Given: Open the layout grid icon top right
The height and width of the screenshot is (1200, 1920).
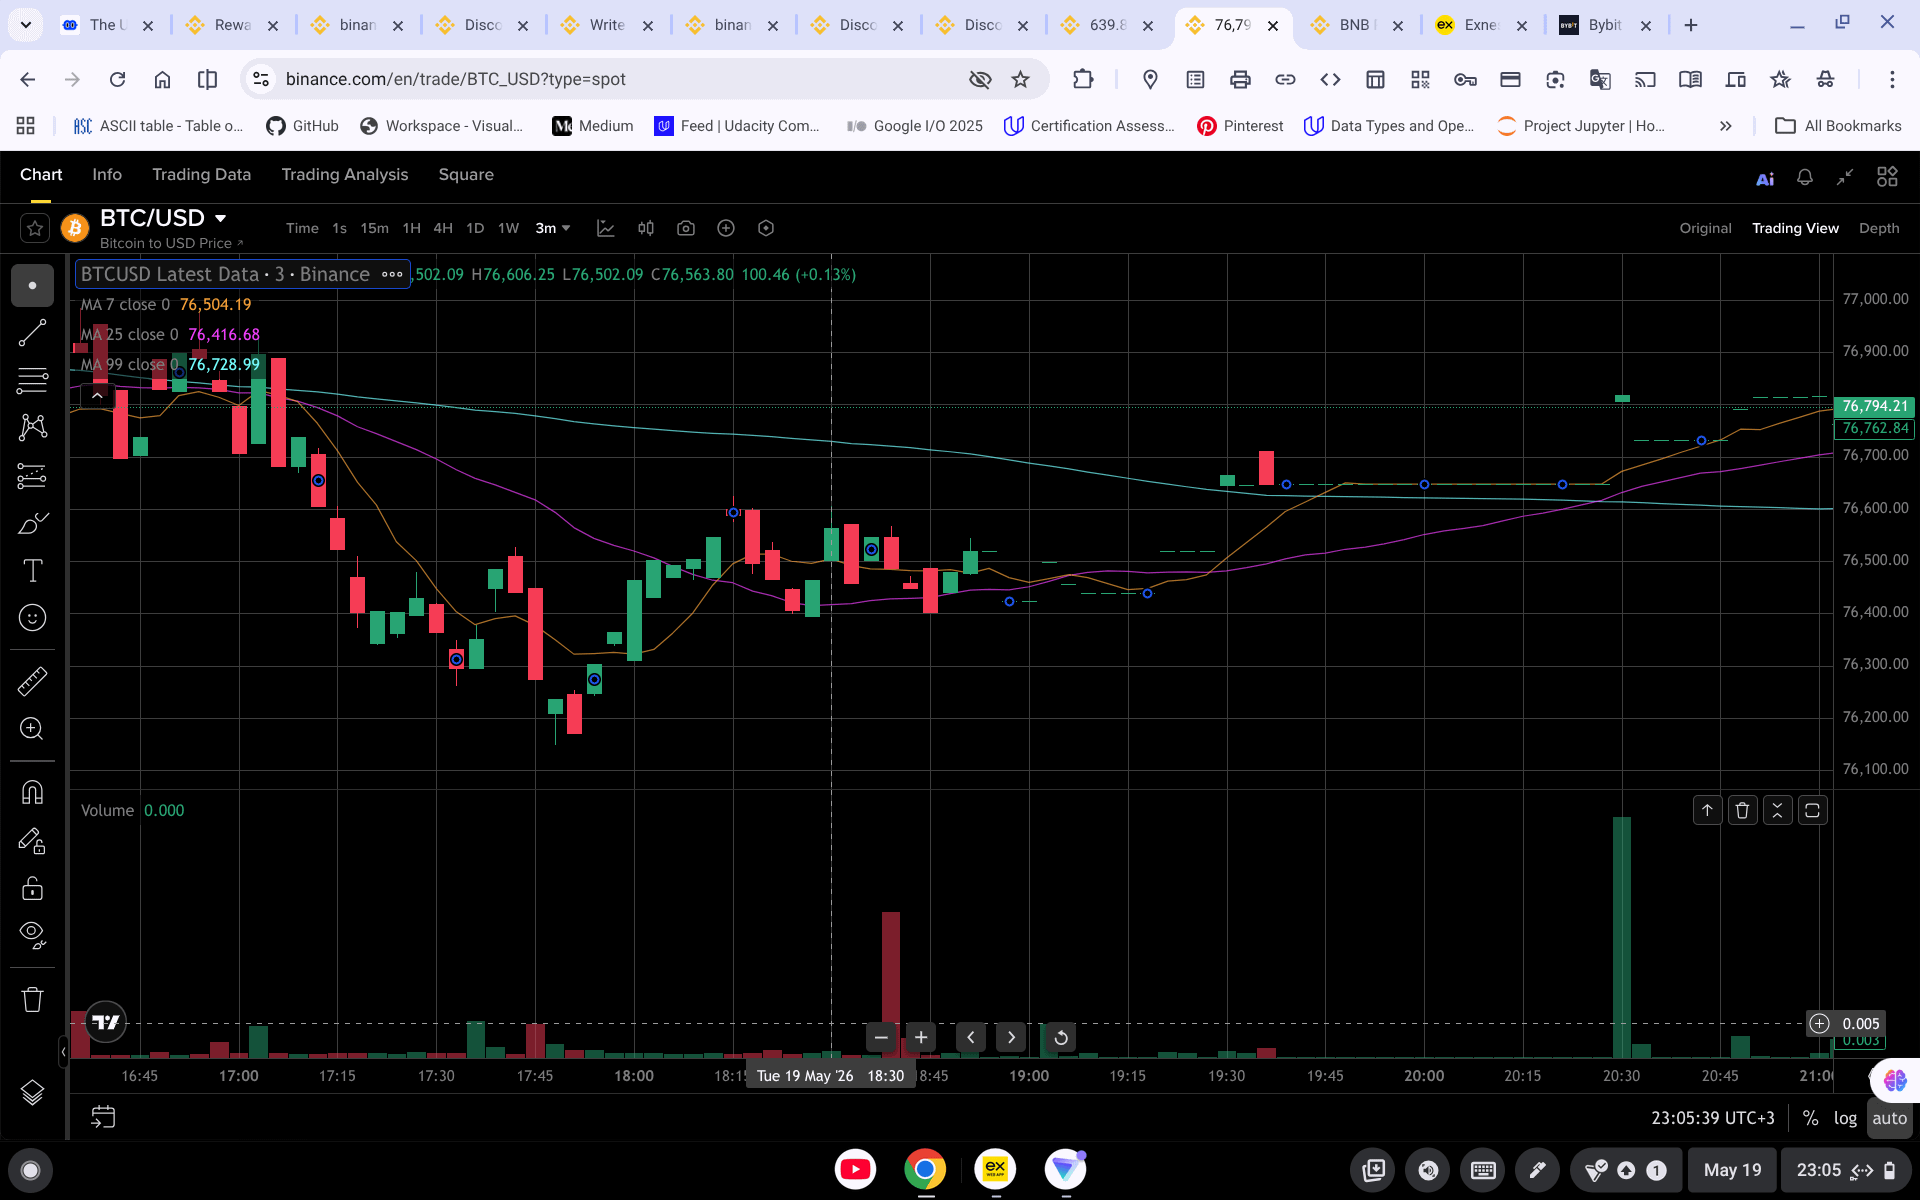Looking at the screenshot, I should coord(1887,177).
